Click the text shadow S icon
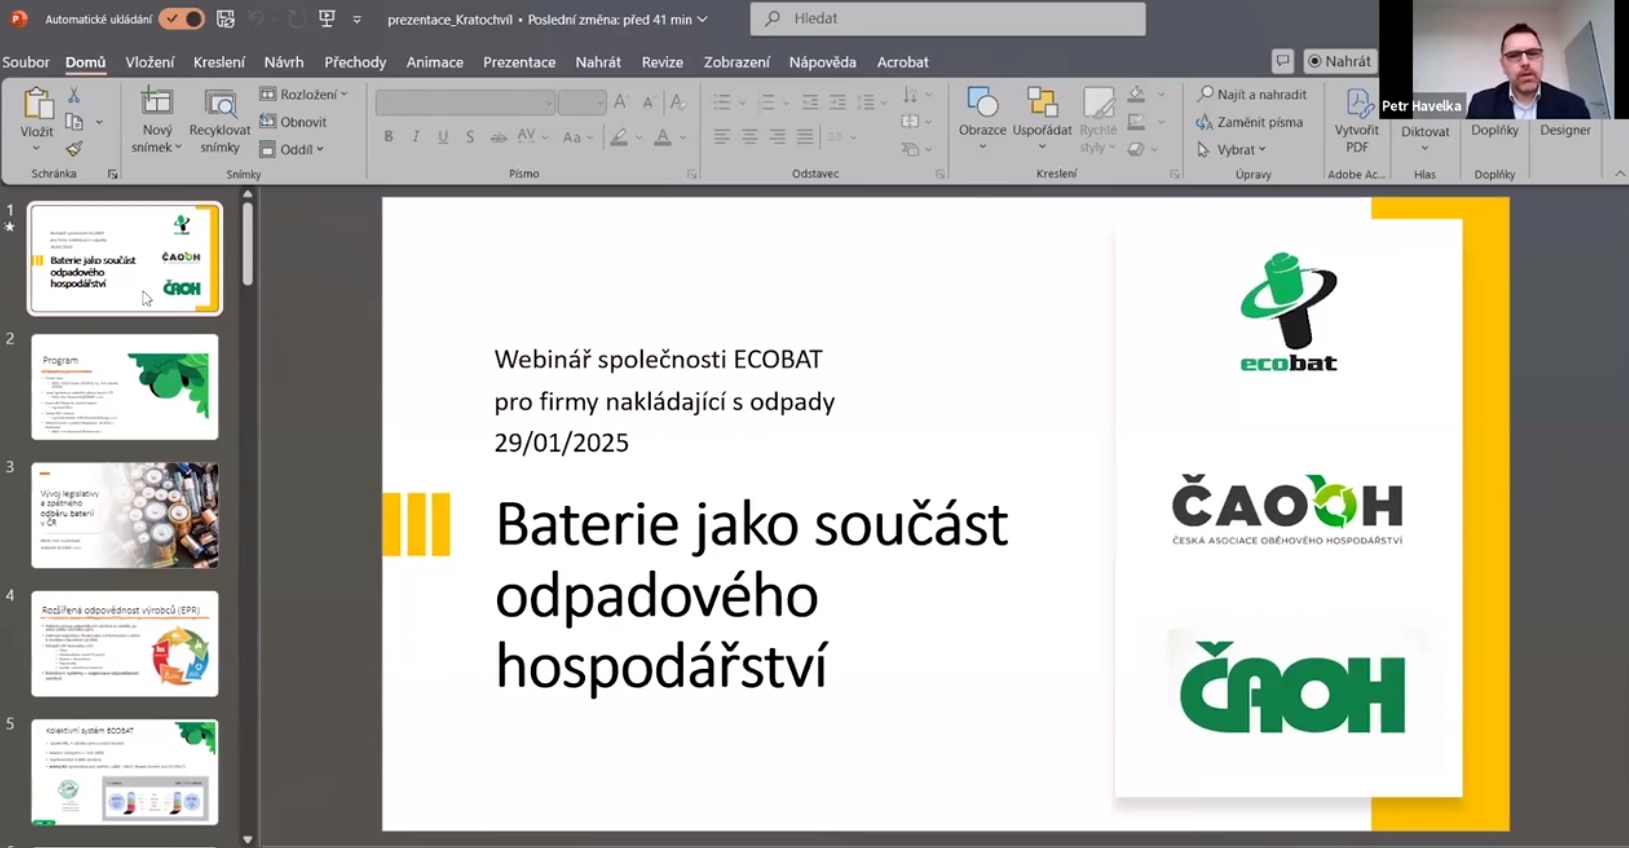 (x=470, y=137)
